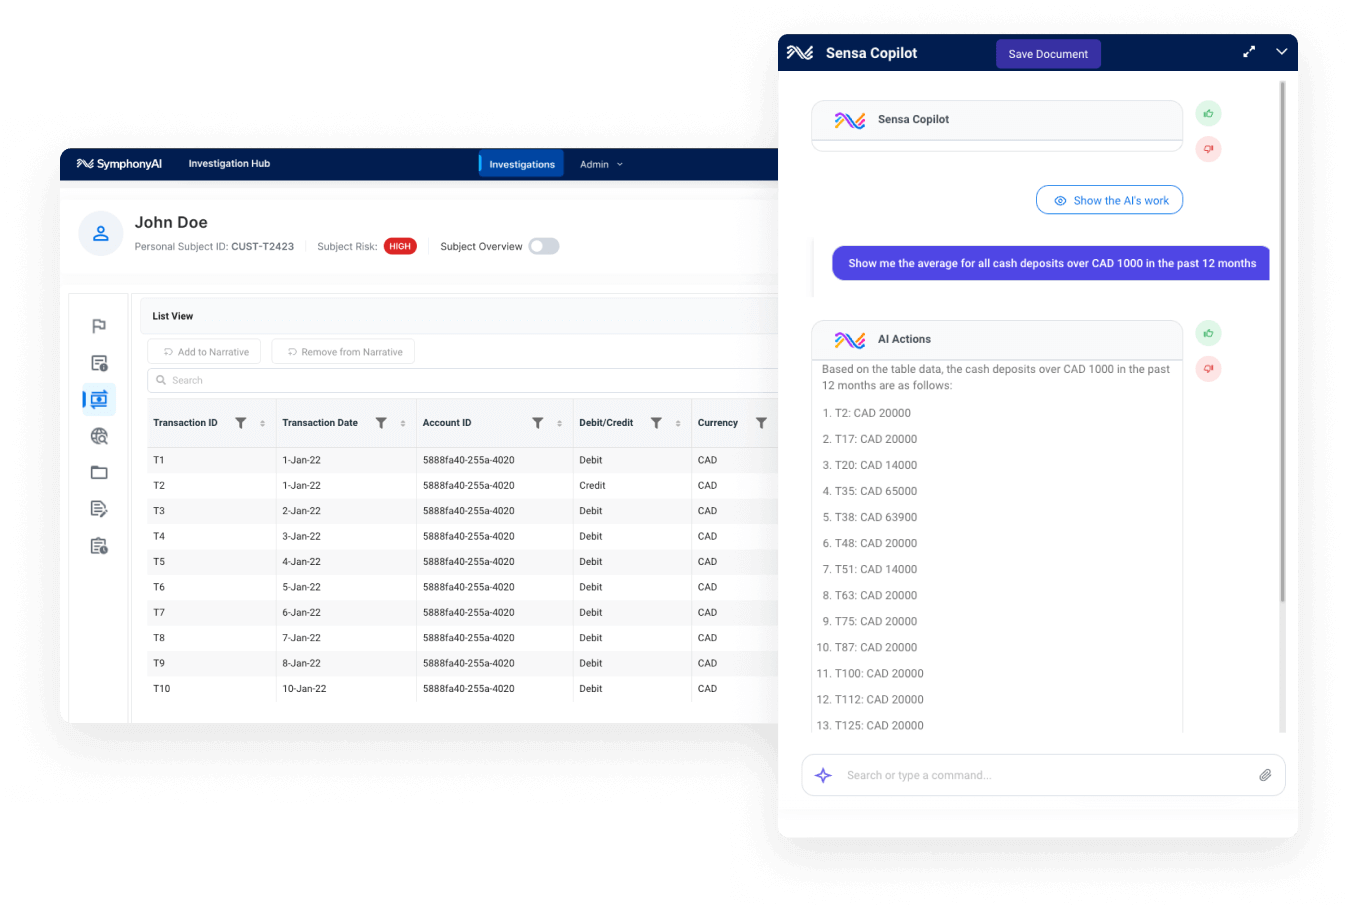
Task: Click Add to Narrative button
Action: pyautogui.click(x=205, y=352)
